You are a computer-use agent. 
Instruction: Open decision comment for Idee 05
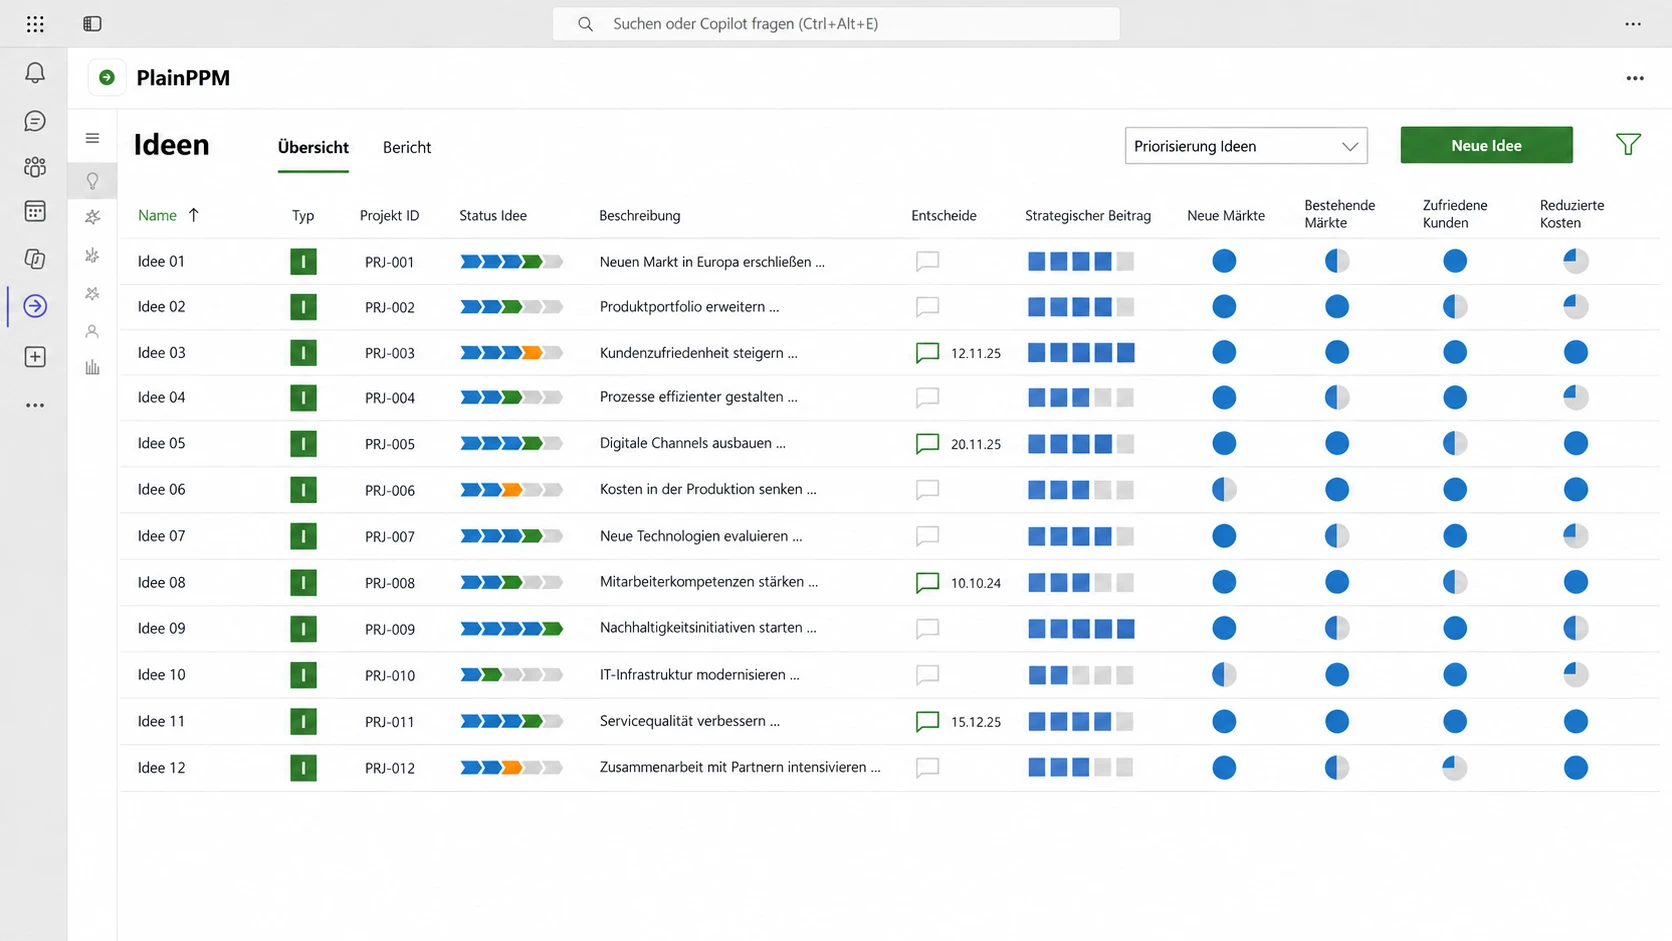click(x=927, y=444)
